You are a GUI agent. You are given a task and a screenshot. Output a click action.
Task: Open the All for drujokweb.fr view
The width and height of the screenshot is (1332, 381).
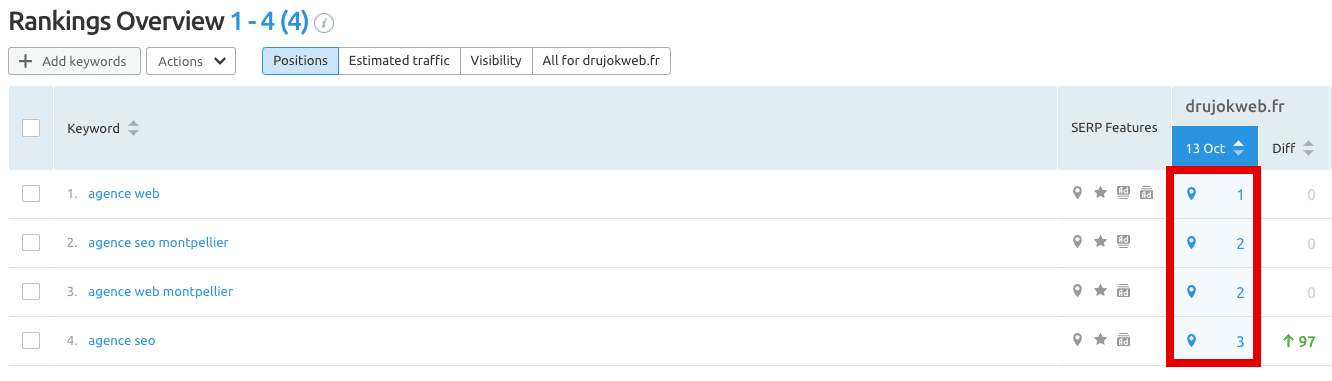(x=601, y=60)
